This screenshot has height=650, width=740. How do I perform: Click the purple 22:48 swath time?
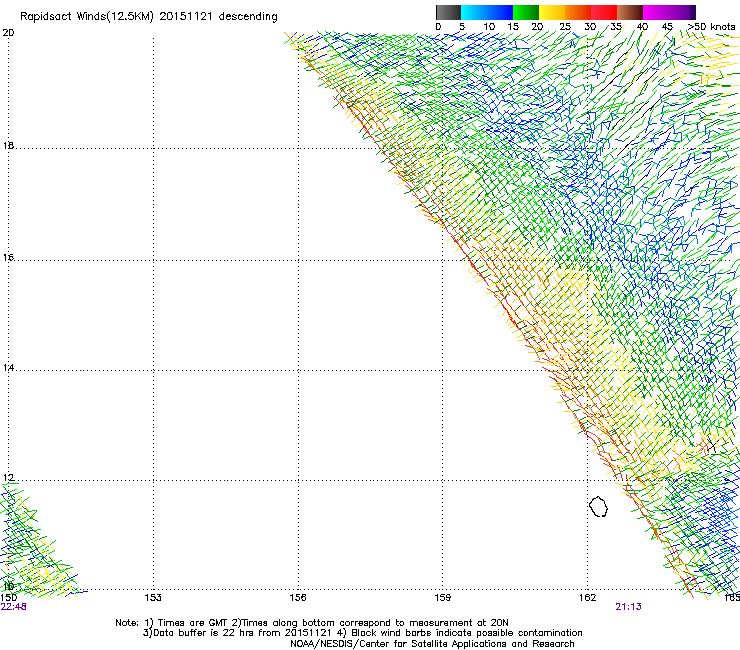(14, 607)
